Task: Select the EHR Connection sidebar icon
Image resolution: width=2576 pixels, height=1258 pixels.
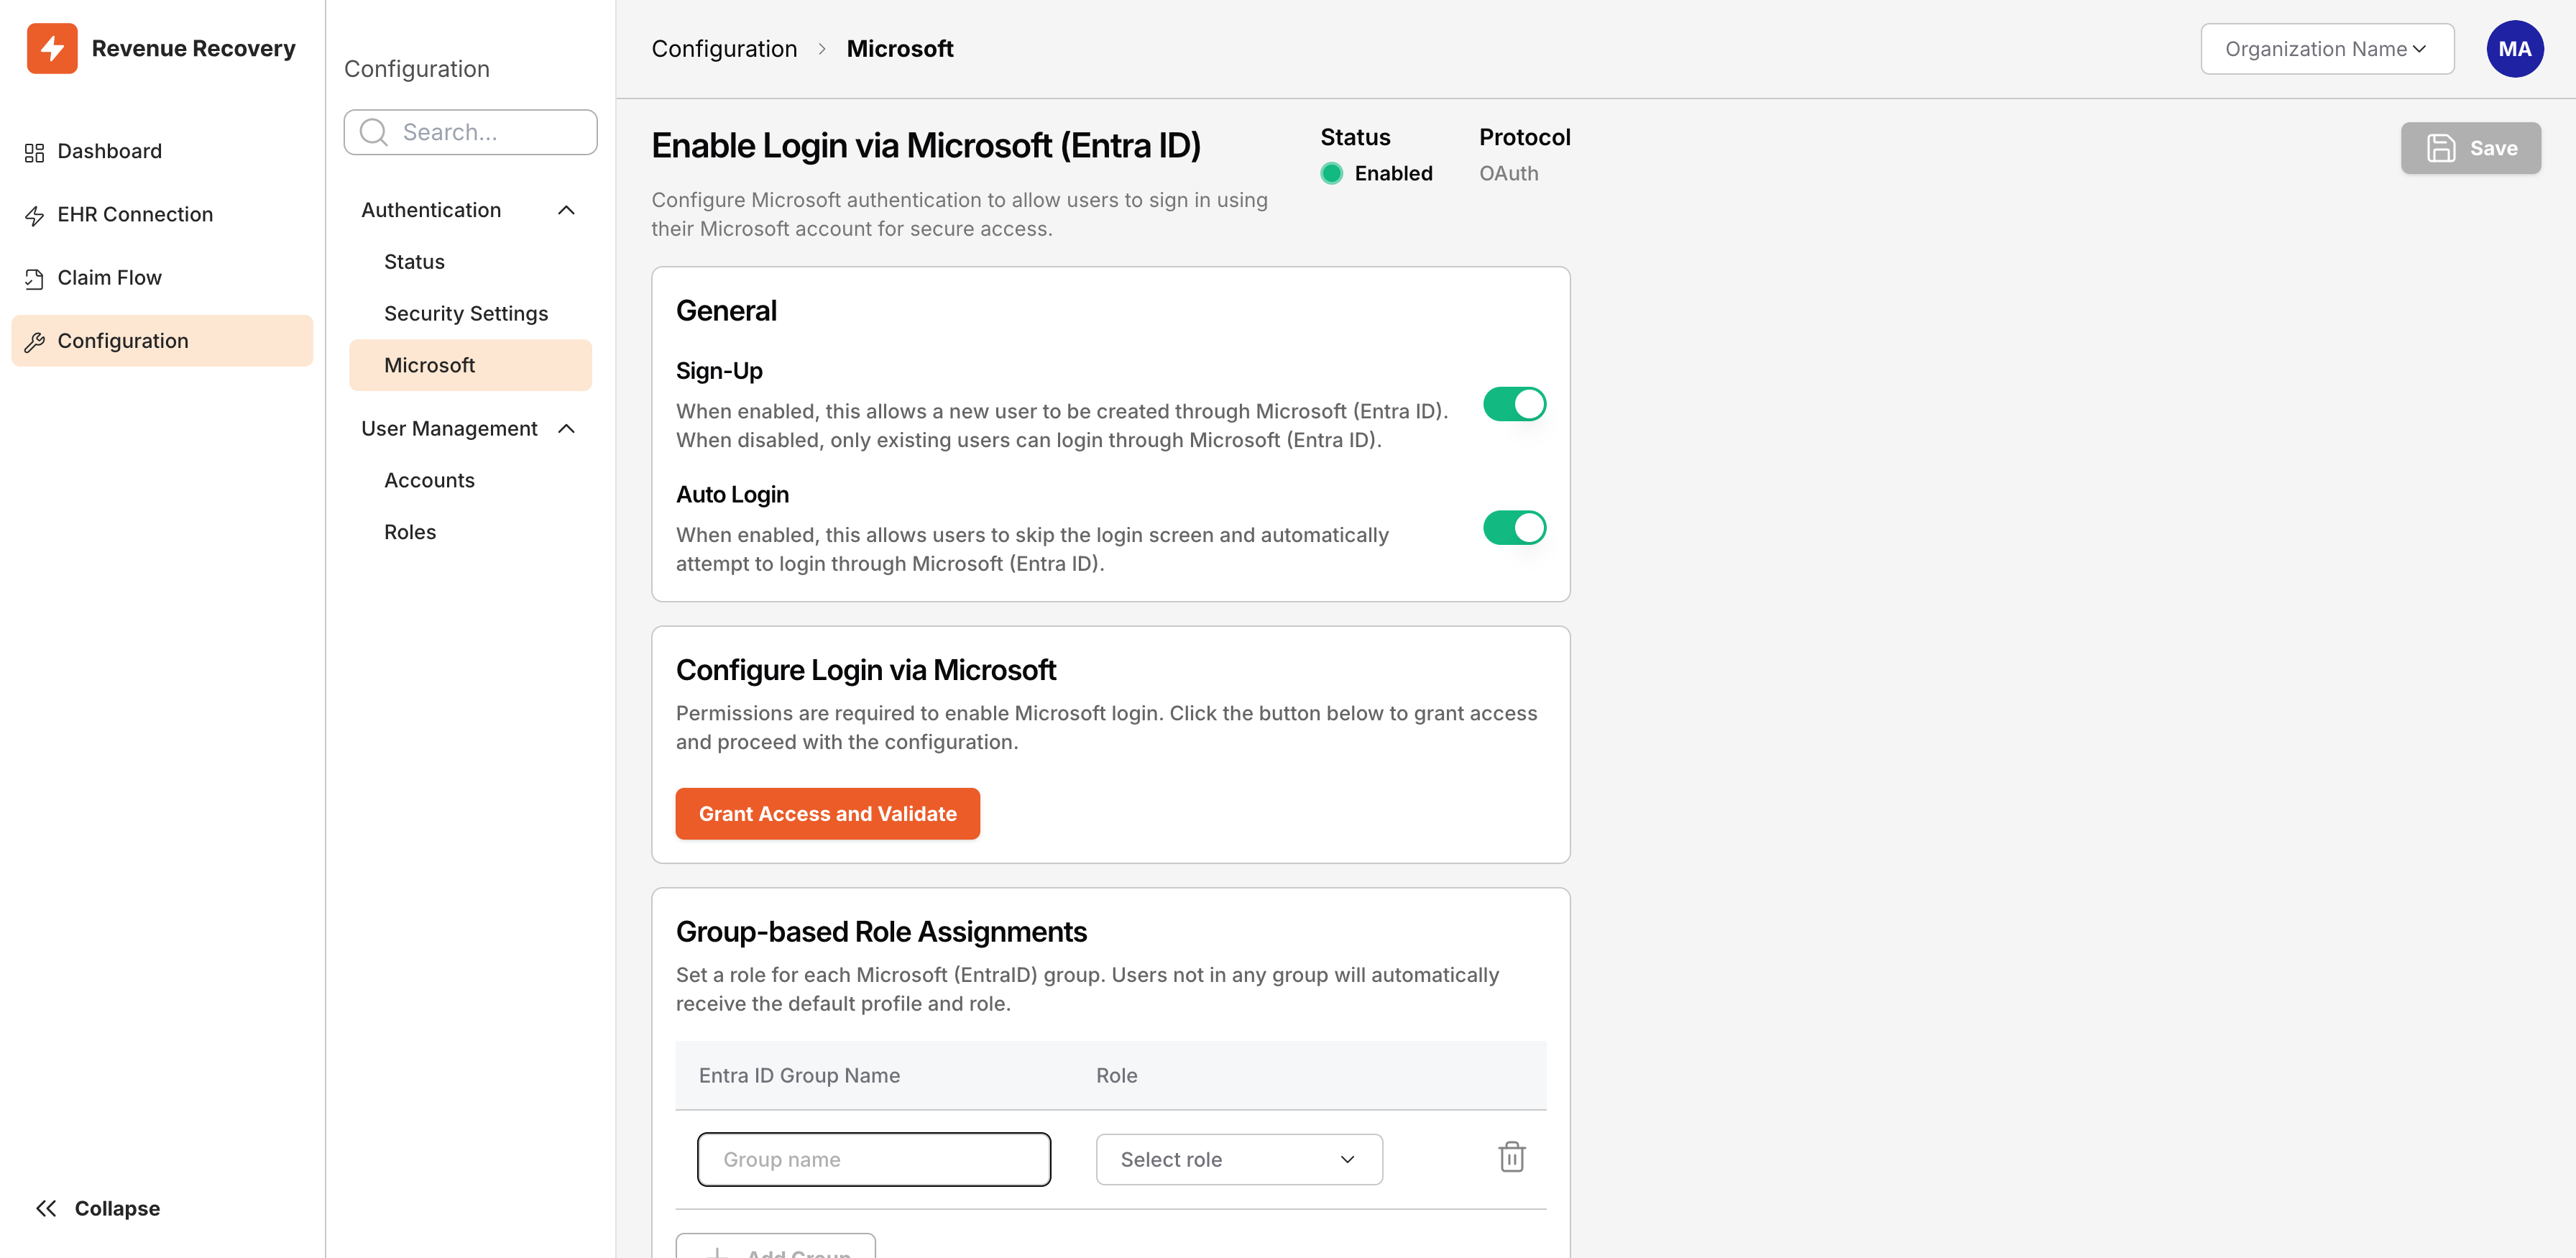Action: (x=34, y=214)
